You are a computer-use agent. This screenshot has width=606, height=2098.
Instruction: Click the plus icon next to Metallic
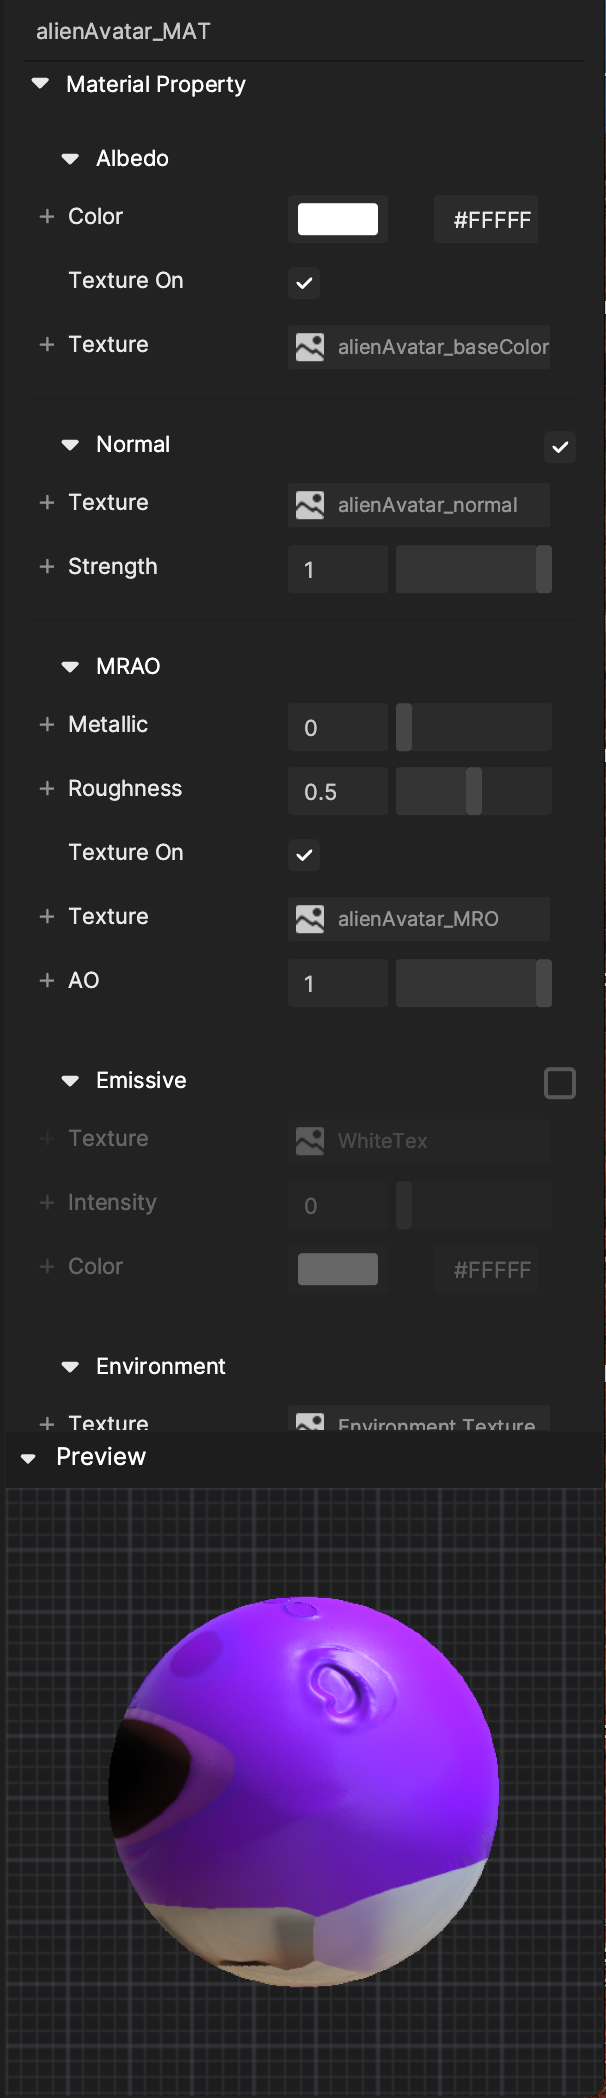[46, 724]
